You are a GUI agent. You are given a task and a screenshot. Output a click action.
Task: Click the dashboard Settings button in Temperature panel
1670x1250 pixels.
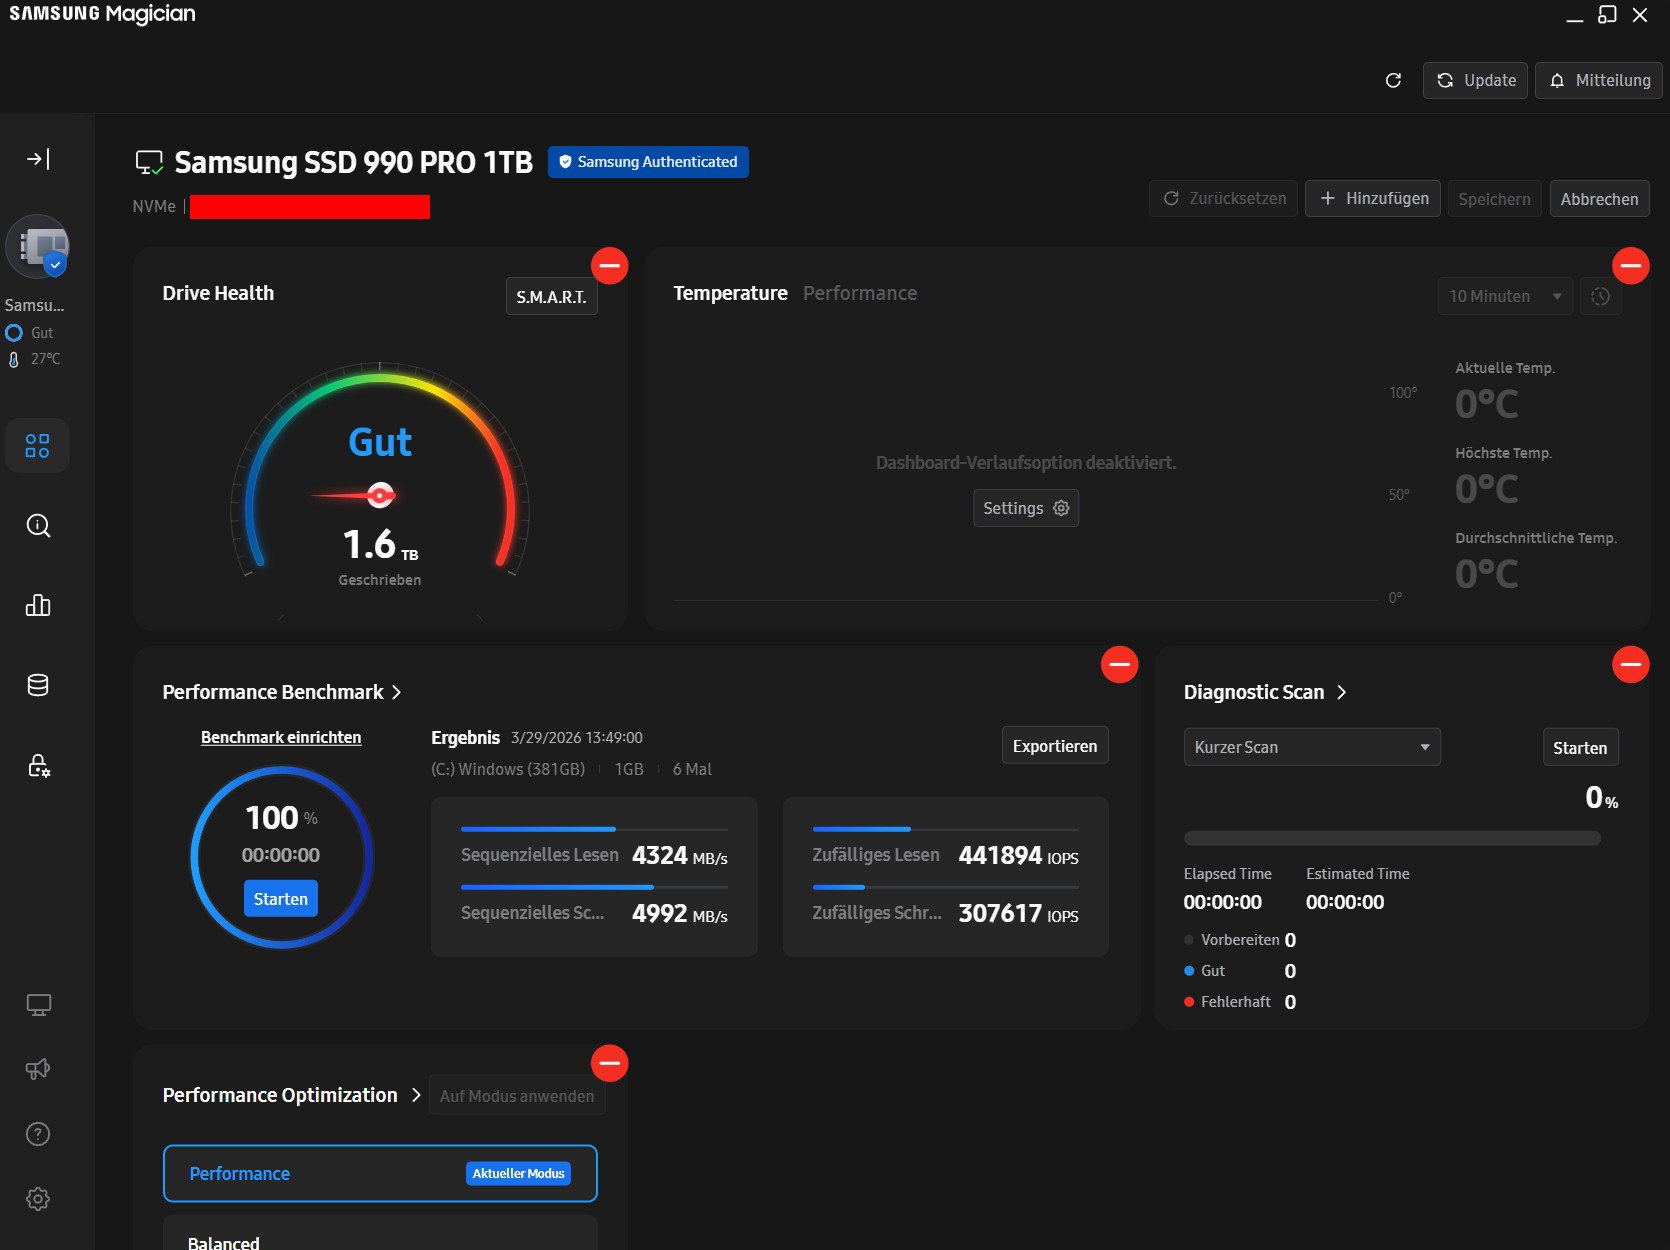[x=1025, y=508]
